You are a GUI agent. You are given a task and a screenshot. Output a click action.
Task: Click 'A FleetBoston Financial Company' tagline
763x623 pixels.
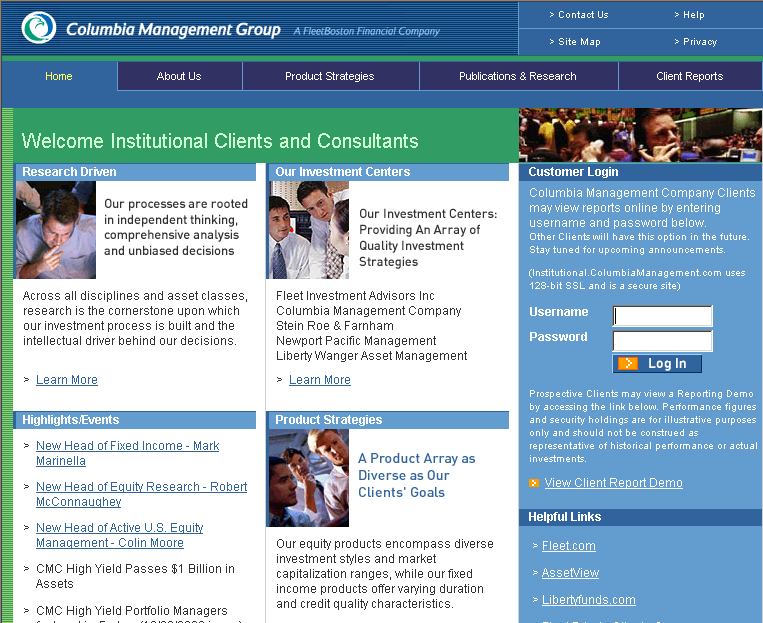tap(366, 31)
